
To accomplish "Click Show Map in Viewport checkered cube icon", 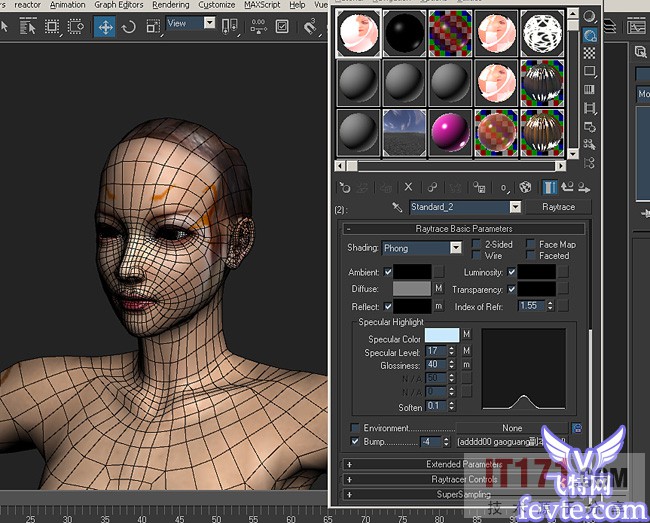I will (525, 187).
